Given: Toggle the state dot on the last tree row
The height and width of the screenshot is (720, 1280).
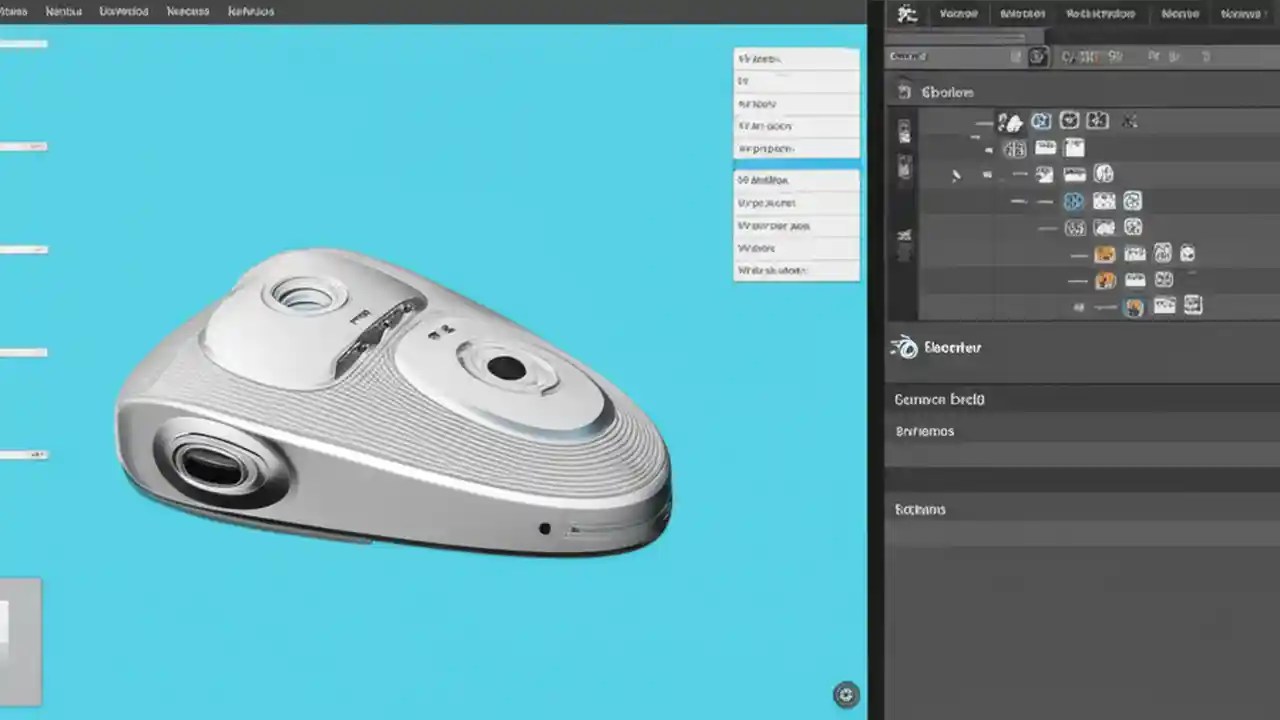Looking at the screenshot, I should [1079, 306].
